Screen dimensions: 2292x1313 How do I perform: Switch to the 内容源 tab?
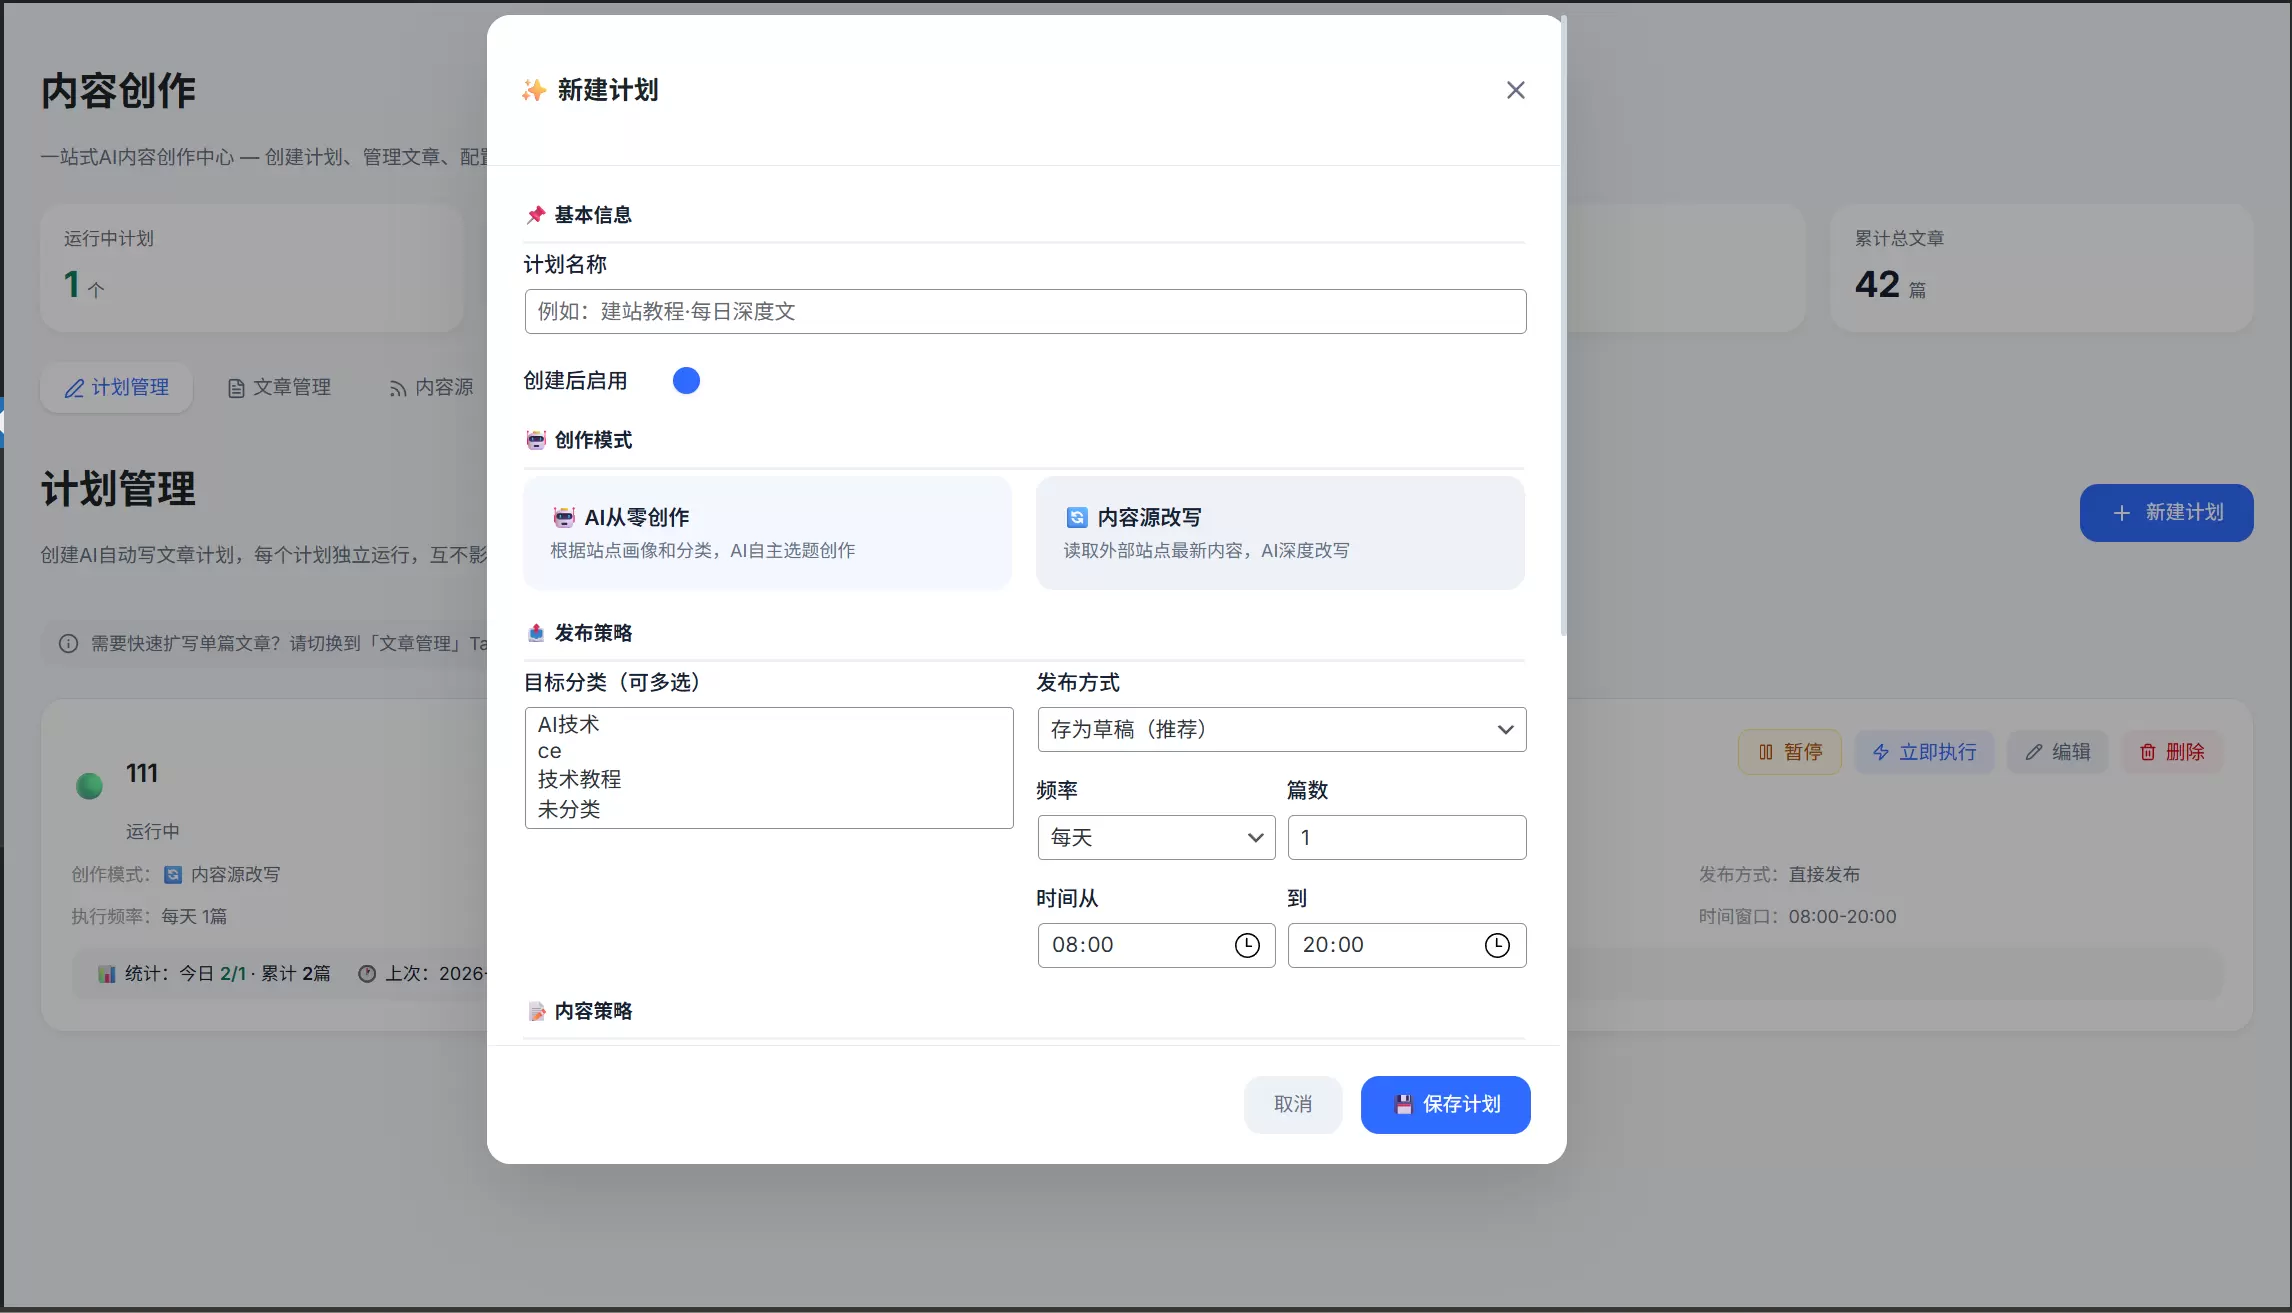[431, 388]
